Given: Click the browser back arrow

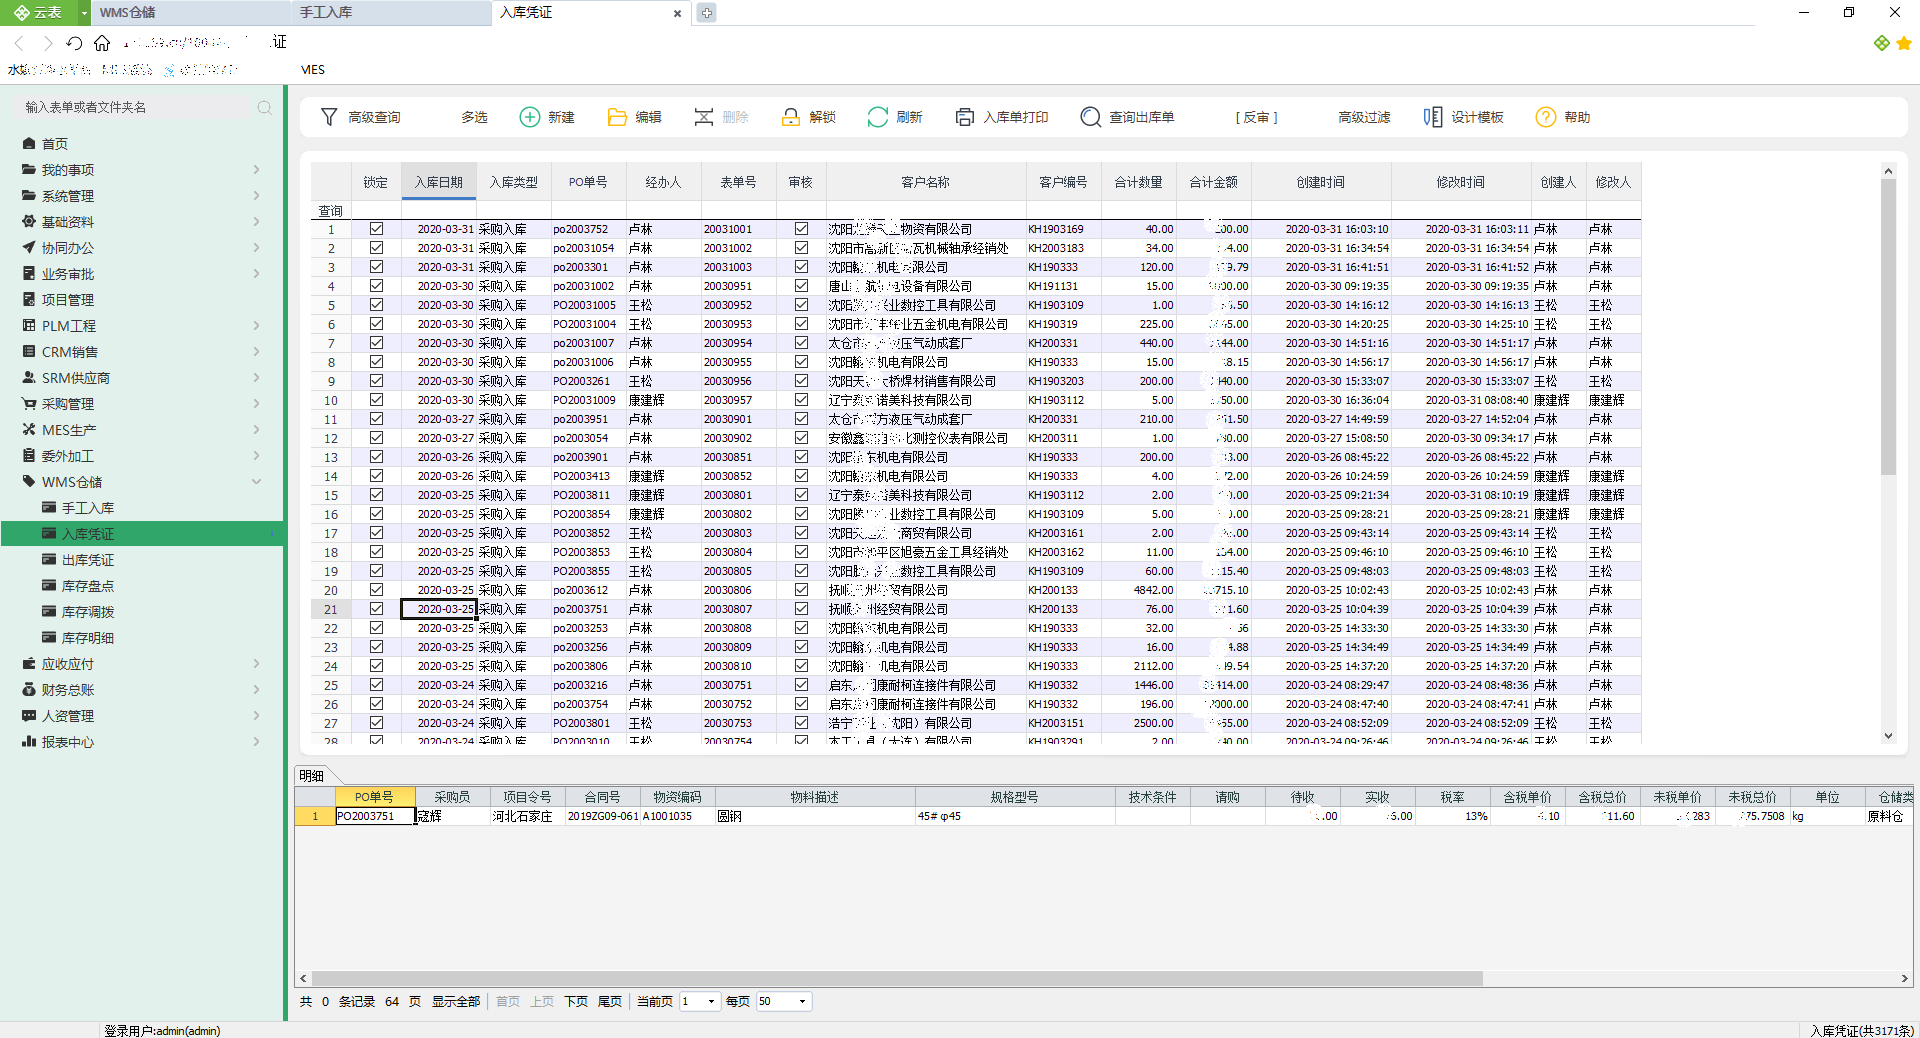Looking at the screenshot, I should point(19,43).
